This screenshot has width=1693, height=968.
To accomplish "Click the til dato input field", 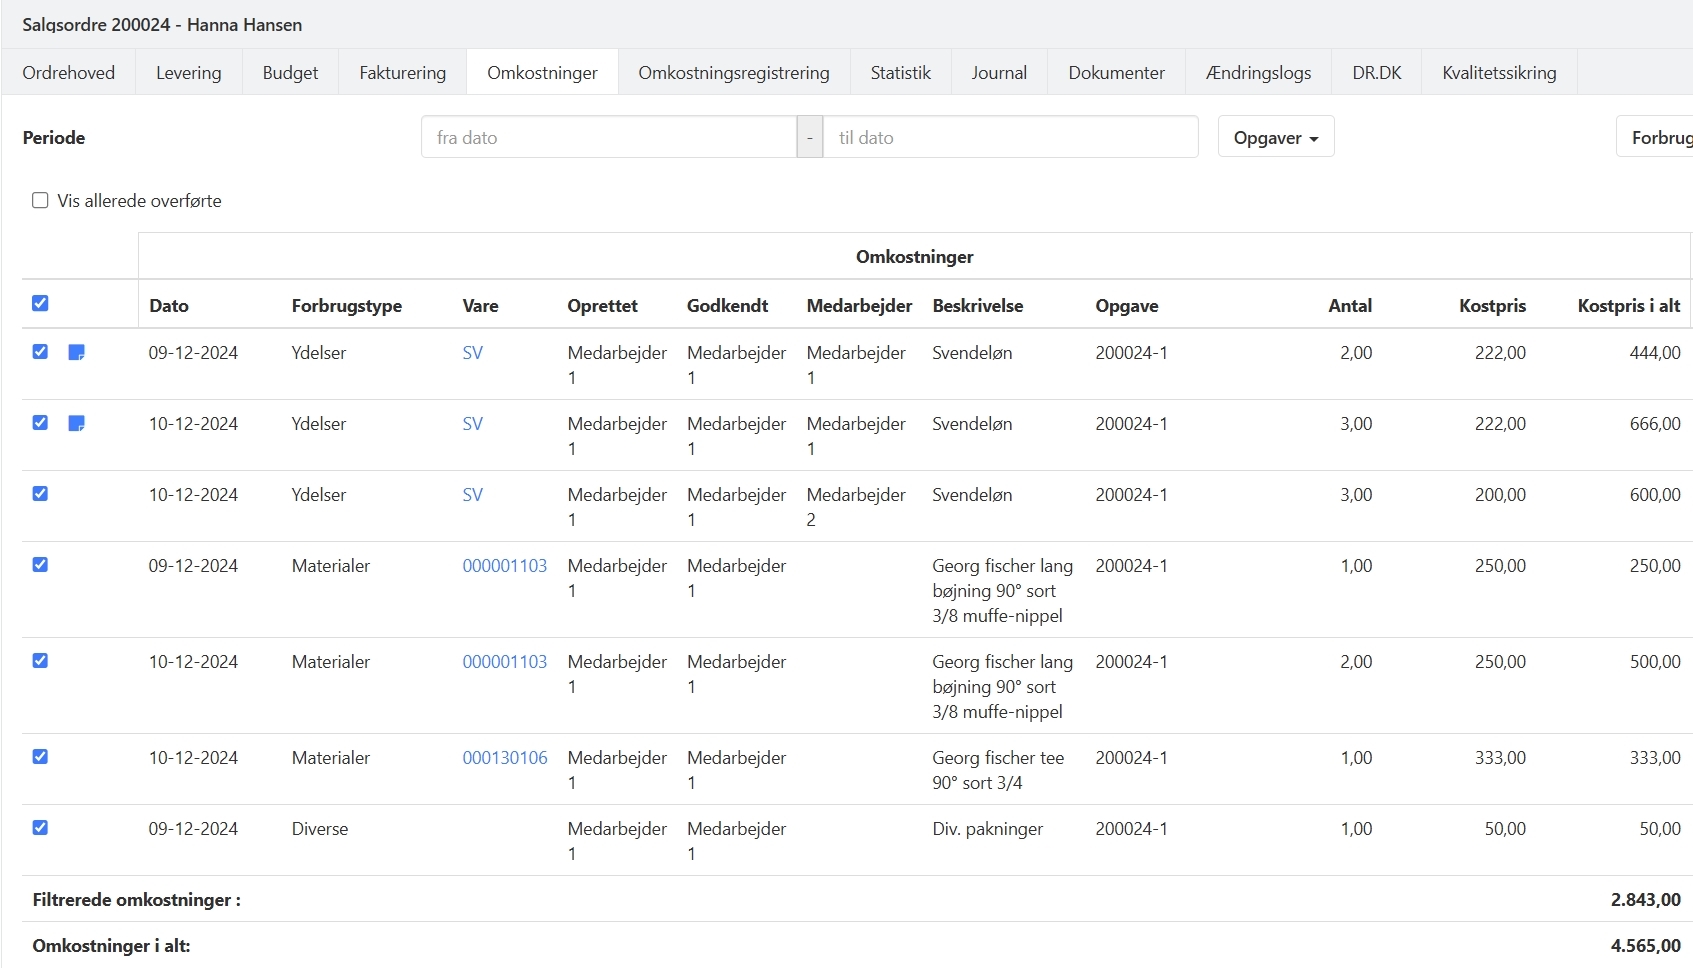I will (1010, 137).
